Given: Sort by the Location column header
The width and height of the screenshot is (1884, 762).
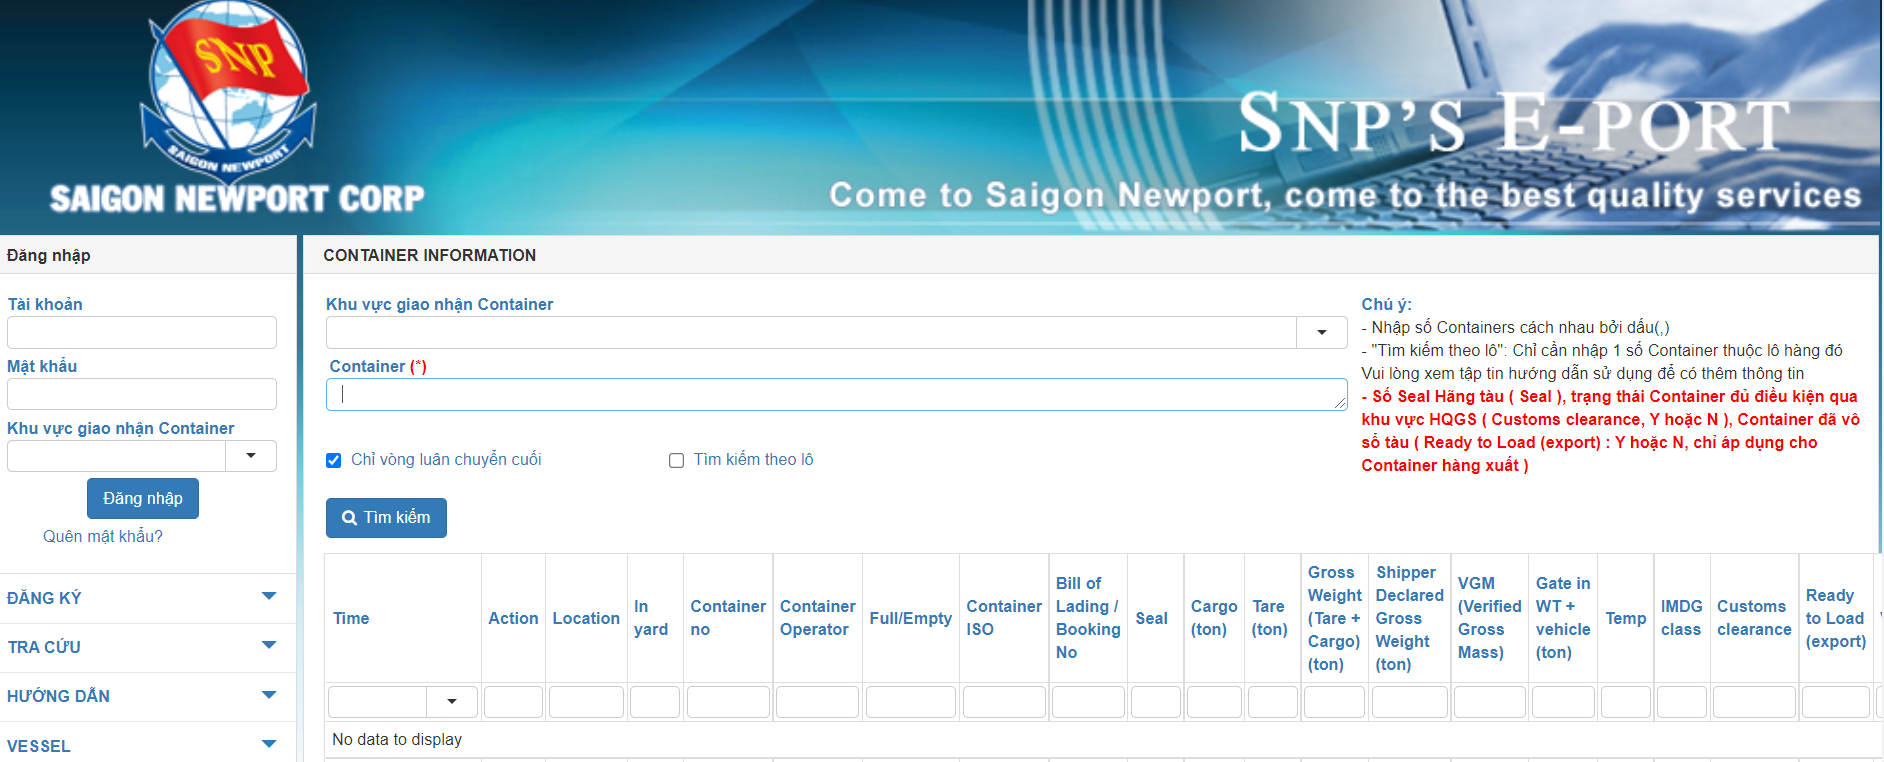Looking at the screenshot, I should click(586, 618).
